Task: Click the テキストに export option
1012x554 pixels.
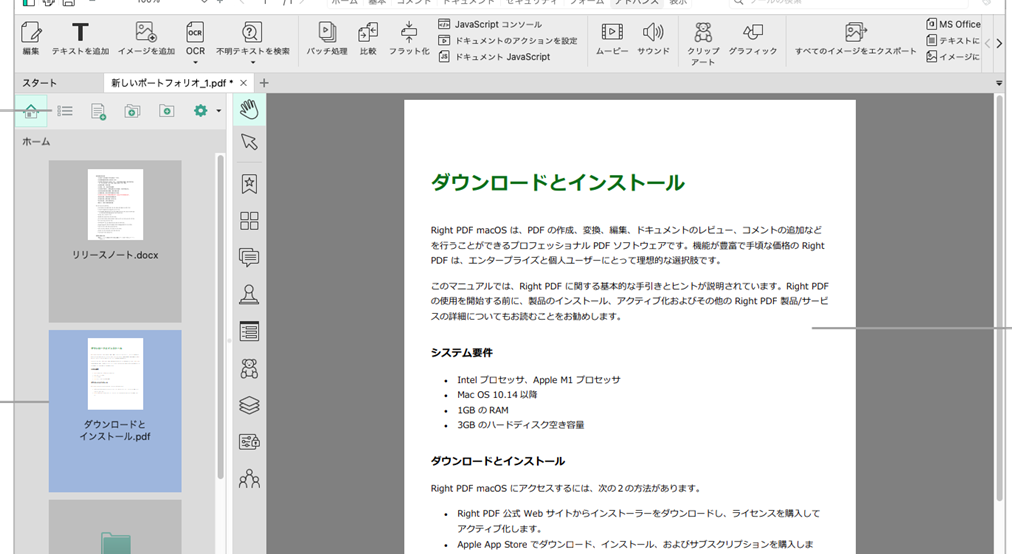Action: point(953,40)
